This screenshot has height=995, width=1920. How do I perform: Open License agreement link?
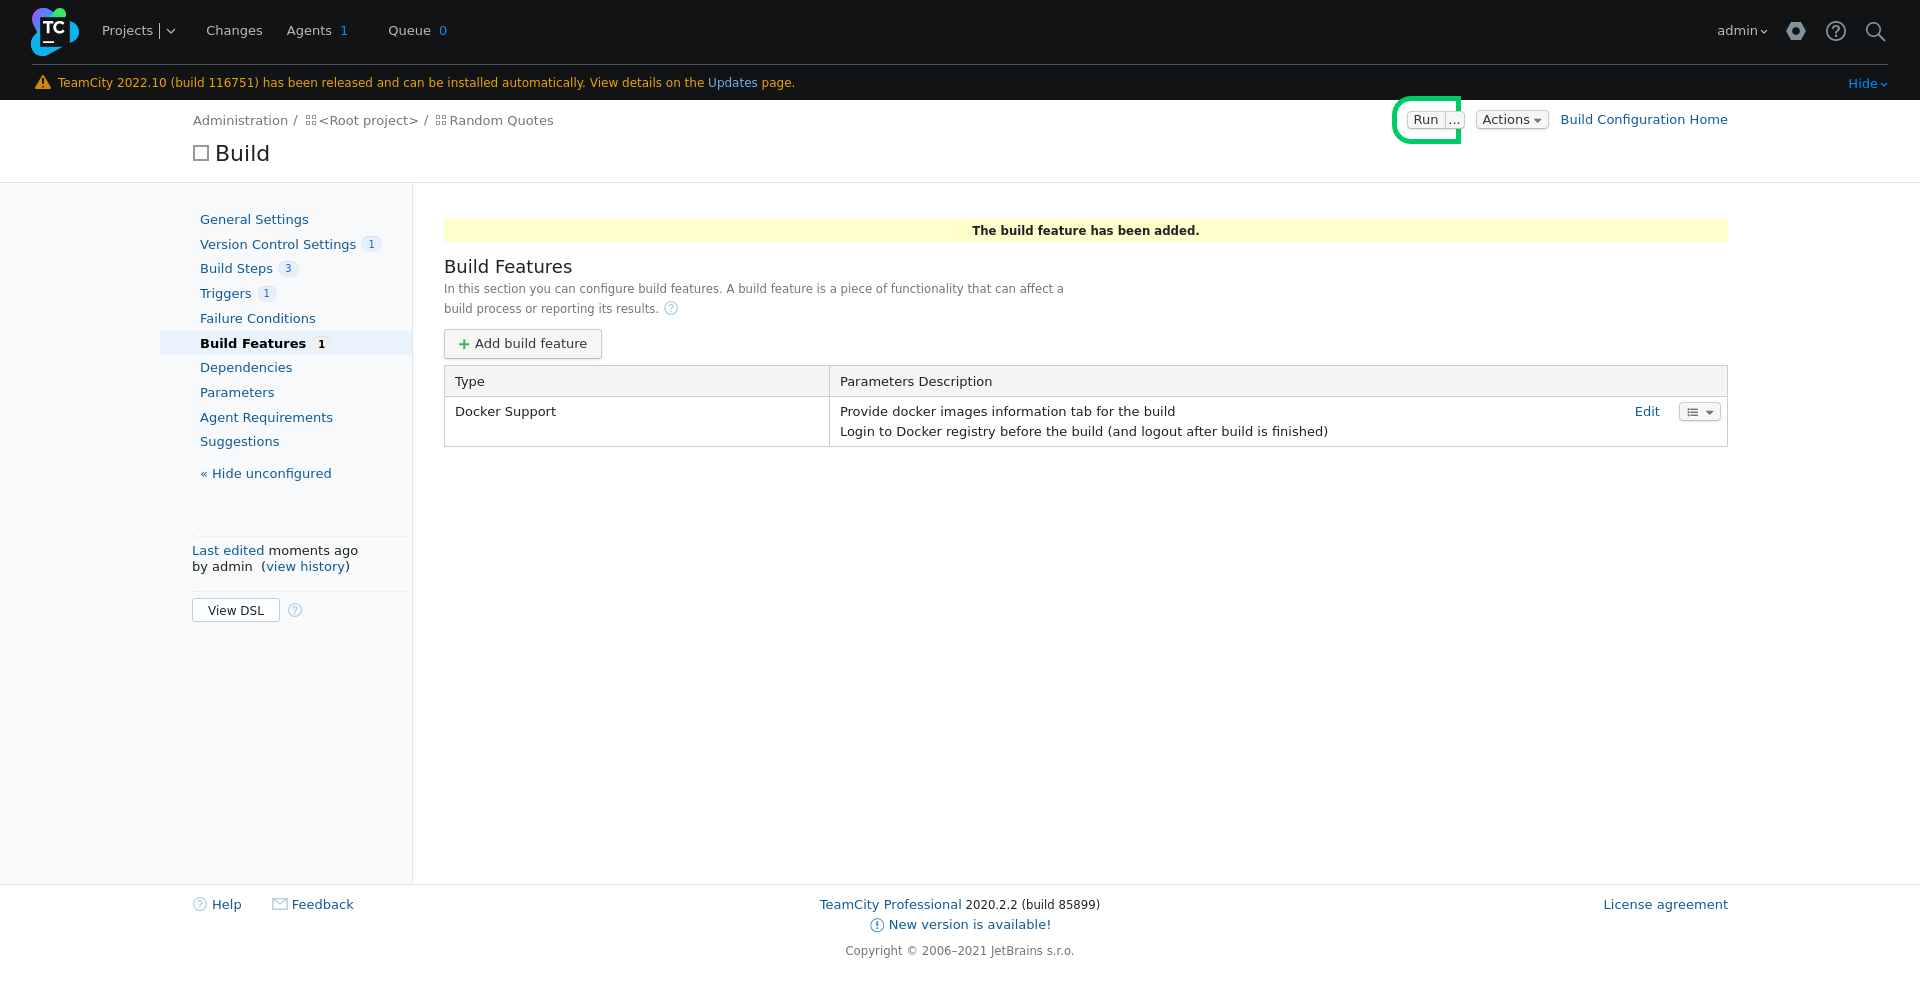[1665, 905]
